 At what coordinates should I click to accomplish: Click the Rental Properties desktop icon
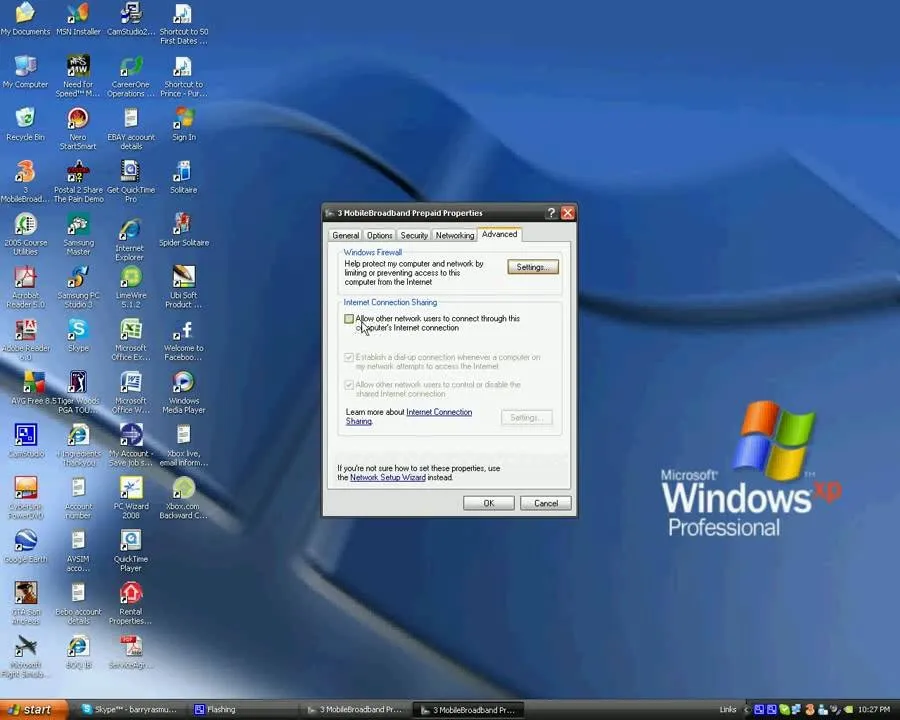tap(131, 604)
